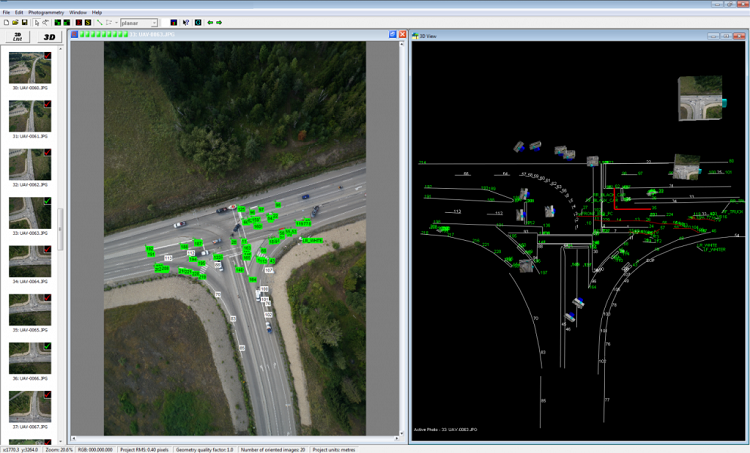The height and width of the screenshot is (453, 750).
Task: Toggle the checkmark on thumbnail UAV-0067
Action: point(47,394)
